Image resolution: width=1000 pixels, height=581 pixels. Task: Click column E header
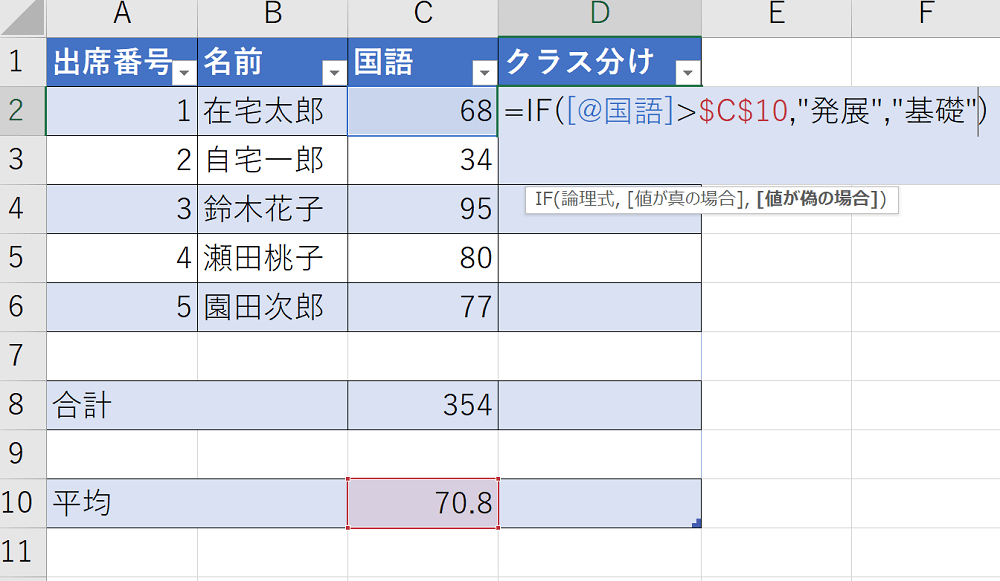pos(776,14)
